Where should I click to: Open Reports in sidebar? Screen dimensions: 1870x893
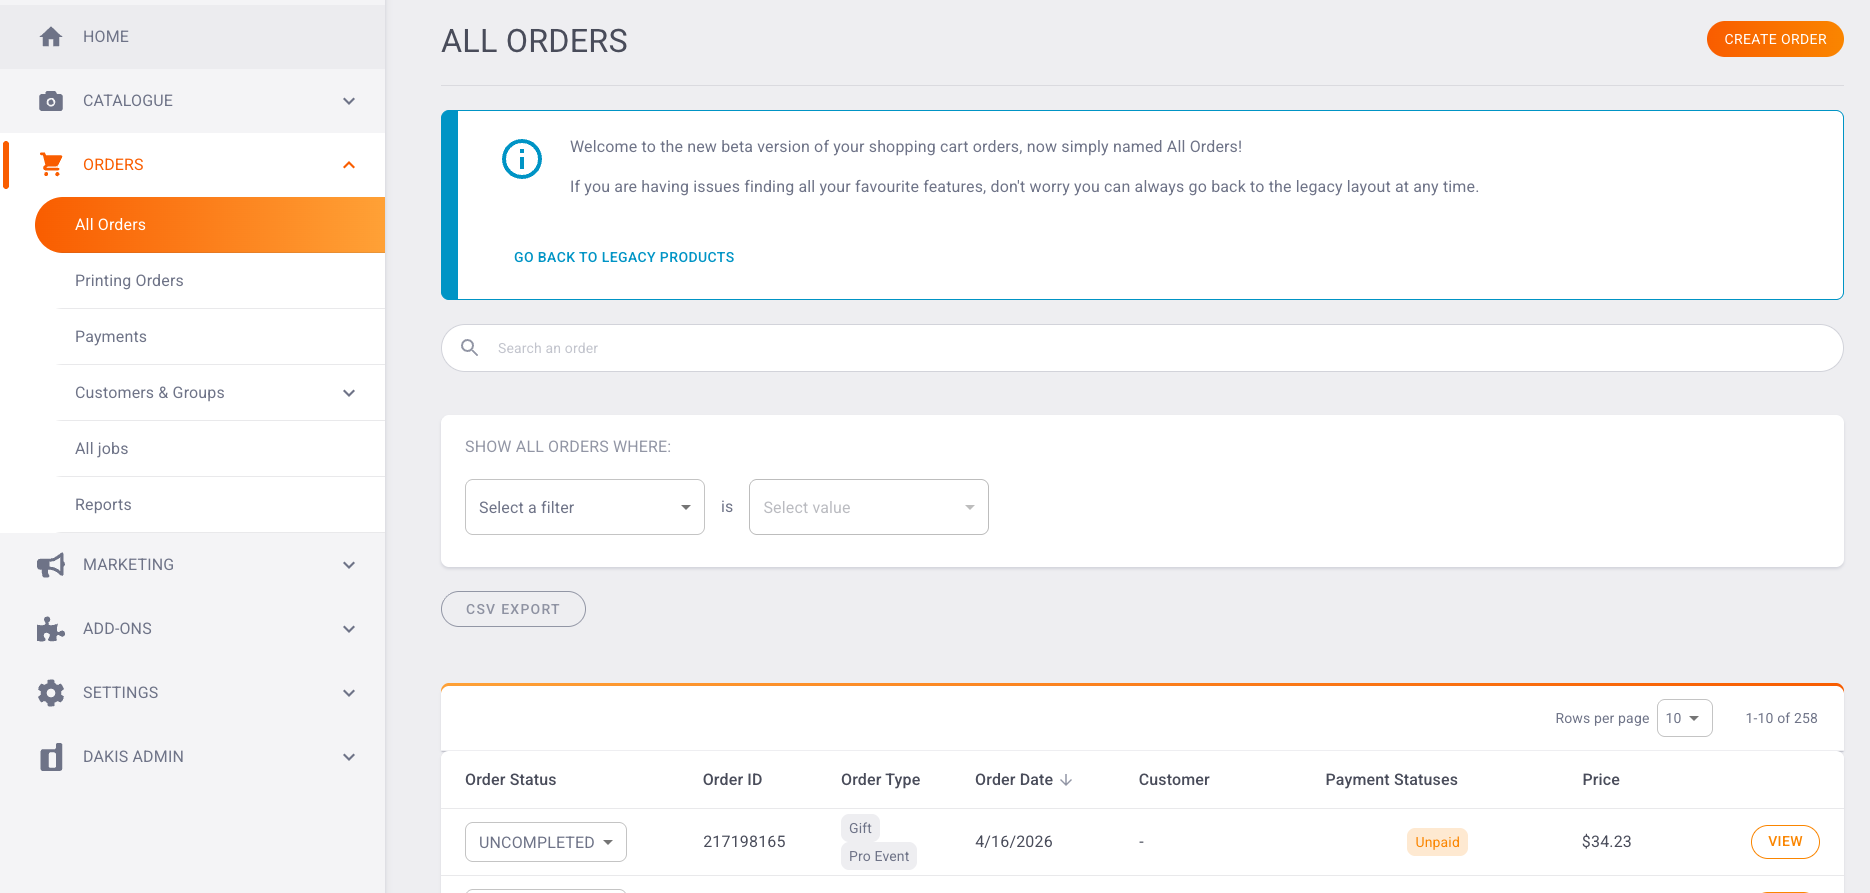220,505
